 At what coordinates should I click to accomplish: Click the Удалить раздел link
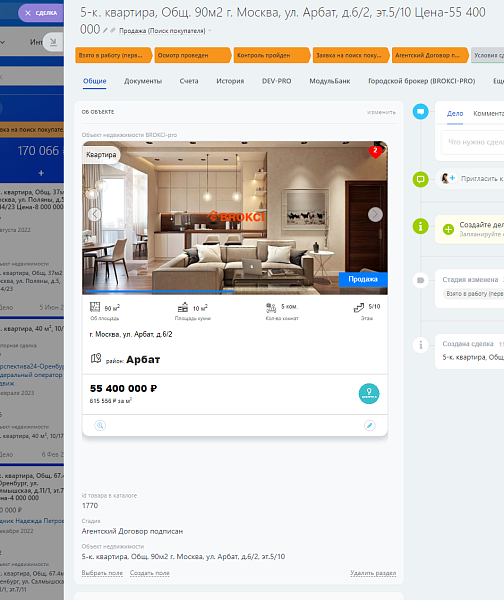coord(373,573)
